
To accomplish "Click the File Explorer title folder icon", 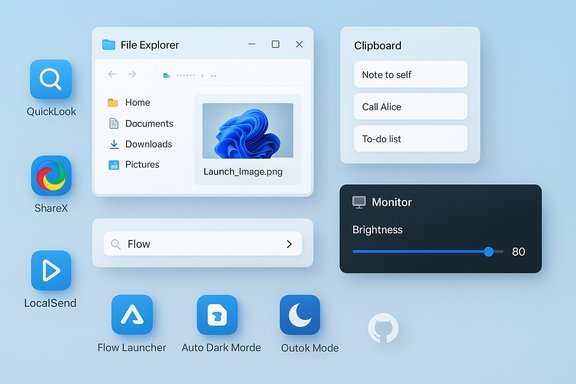I will (x=108, y=45).
